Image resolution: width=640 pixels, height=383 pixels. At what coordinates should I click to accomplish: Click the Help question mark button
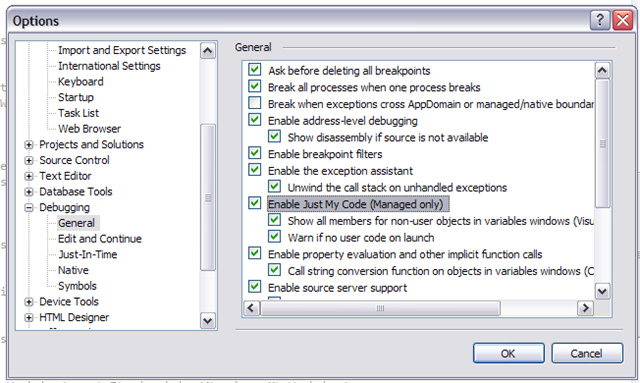(600, 20)
